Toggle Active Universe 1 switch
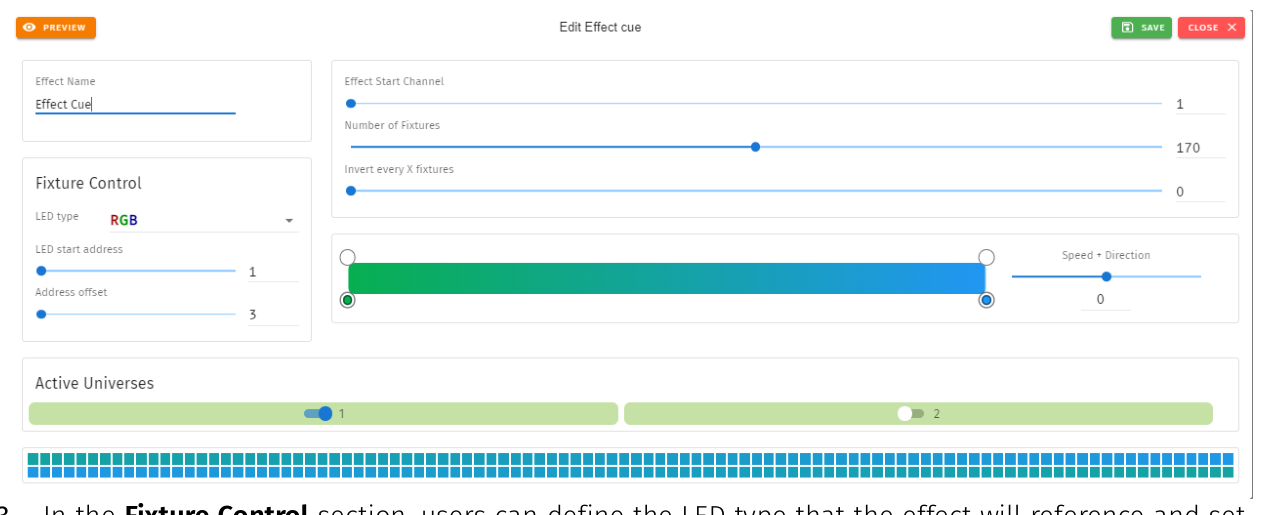The height and width of the screenshot is (515, 1264). click(318, 413)
